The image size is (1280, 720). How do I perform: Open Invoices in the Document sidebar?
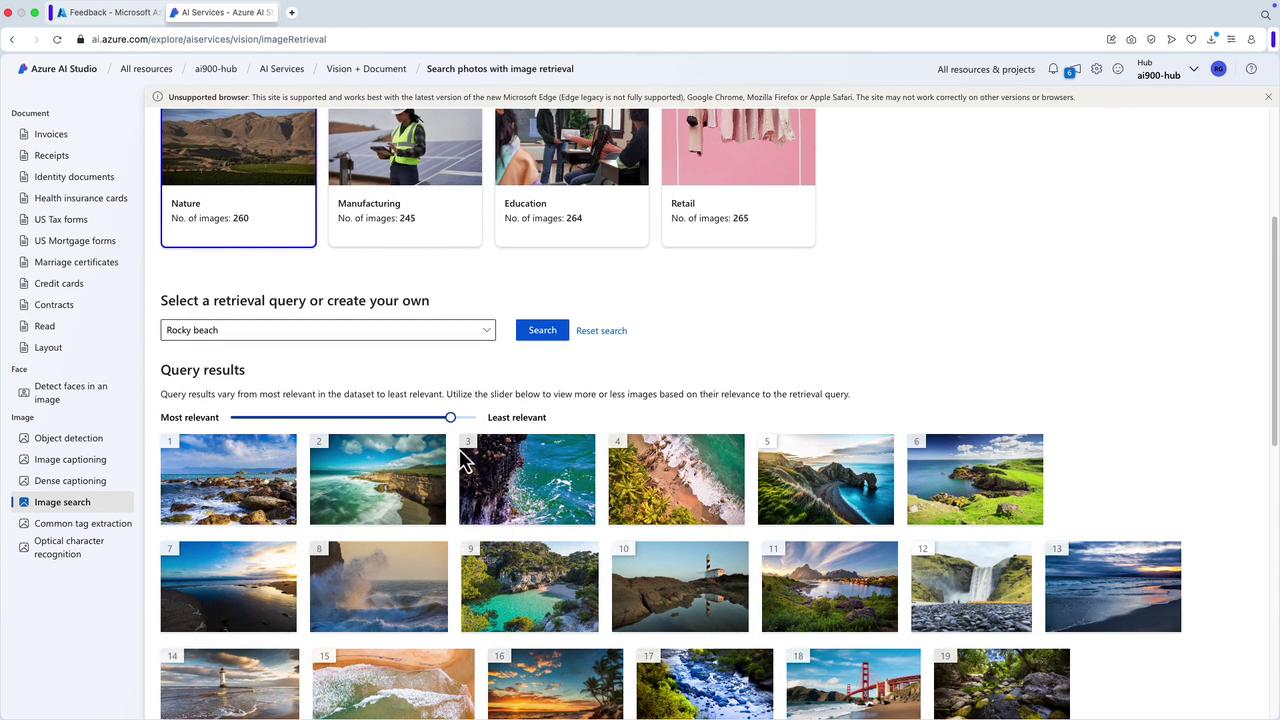[51, 134]
